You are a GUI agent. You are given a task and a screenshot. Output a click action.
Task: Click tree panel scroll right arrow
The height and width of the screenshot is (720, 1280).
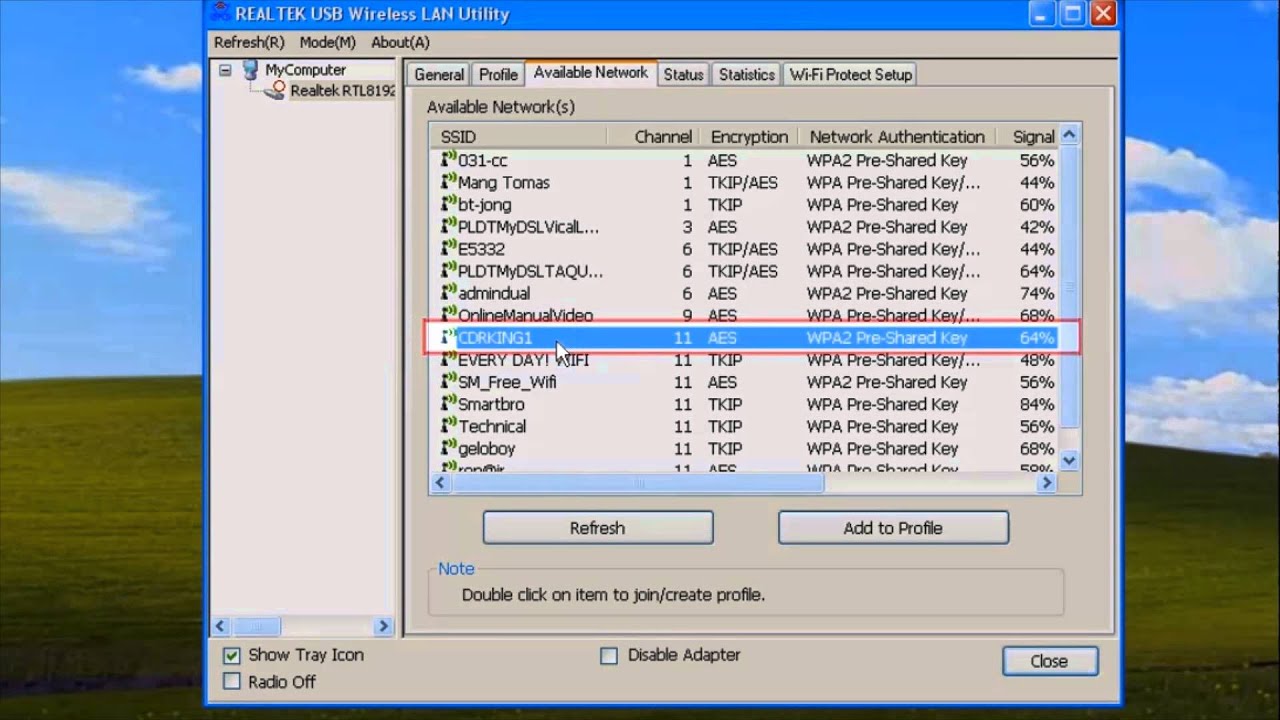tap(383, 626)
